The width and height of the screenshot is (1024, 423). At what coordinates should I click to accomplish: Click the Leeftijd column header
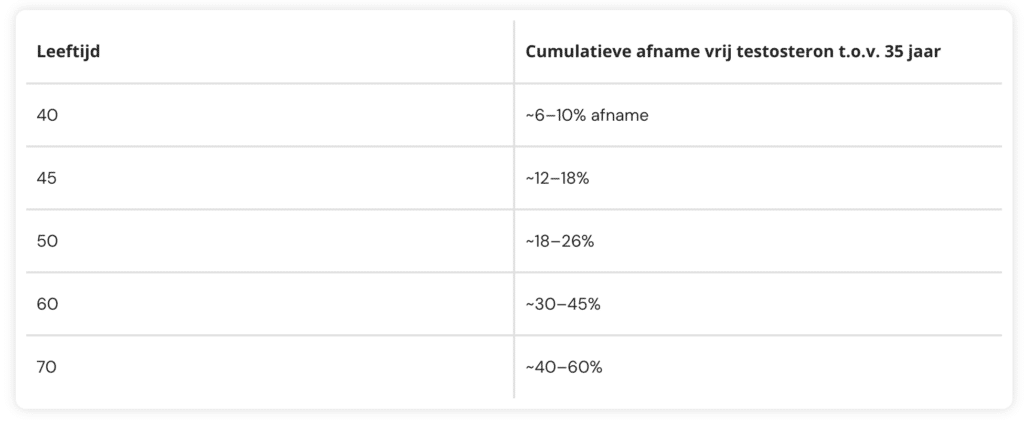pos(68,52)
